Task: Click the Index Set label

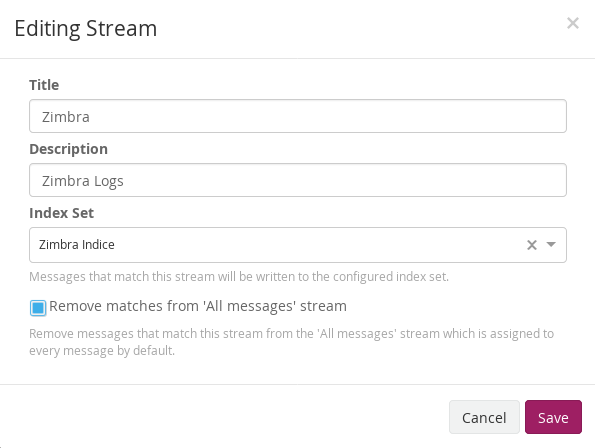Action: tap(61, 213)
